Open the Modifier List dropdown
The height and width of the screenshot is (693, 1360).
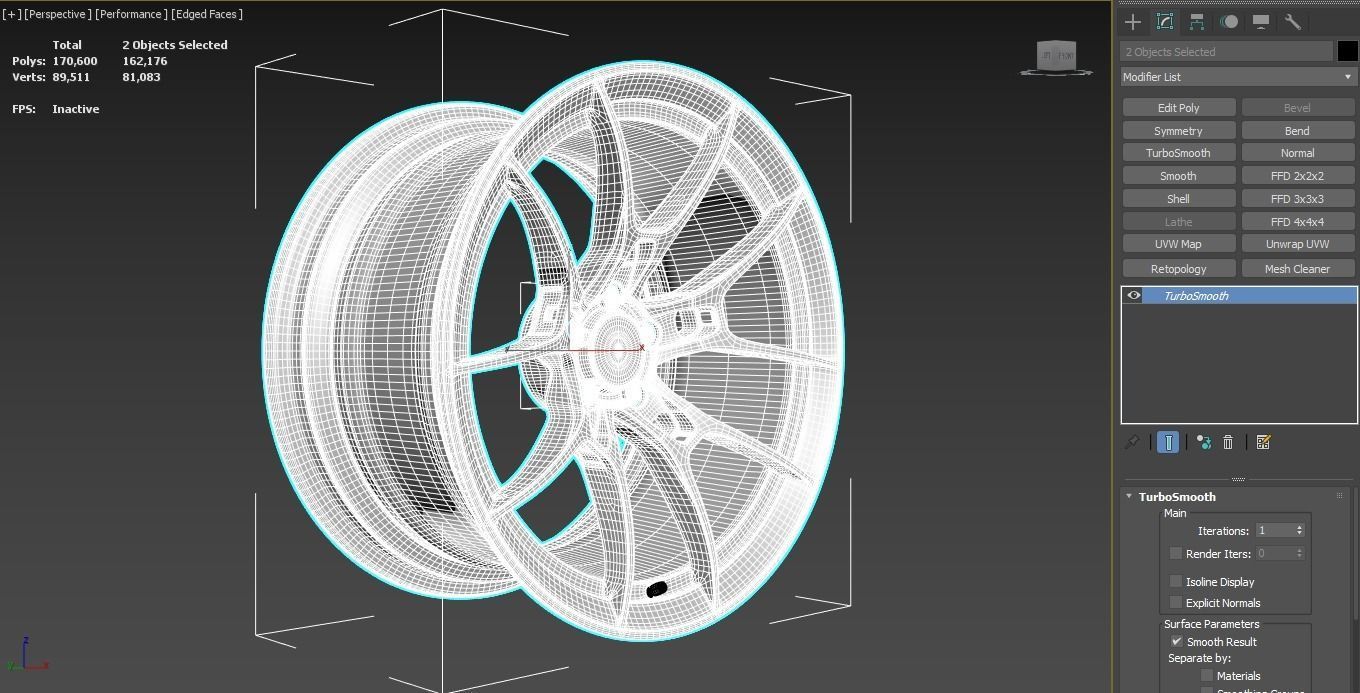[1238, 76]
